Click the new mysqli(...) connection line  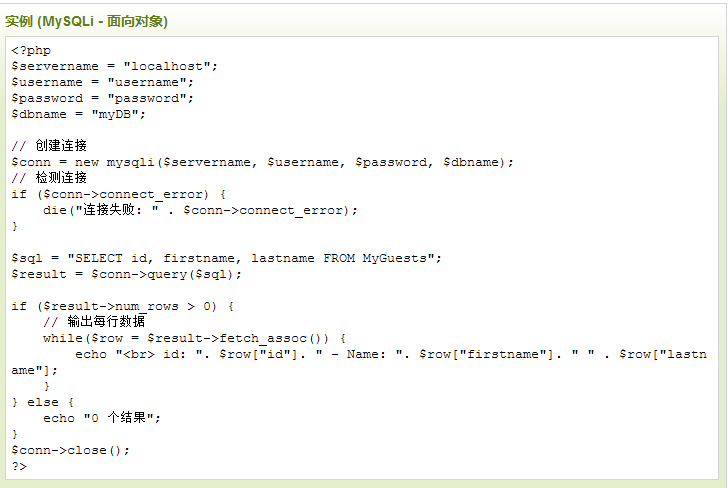[x=262, y=163]
